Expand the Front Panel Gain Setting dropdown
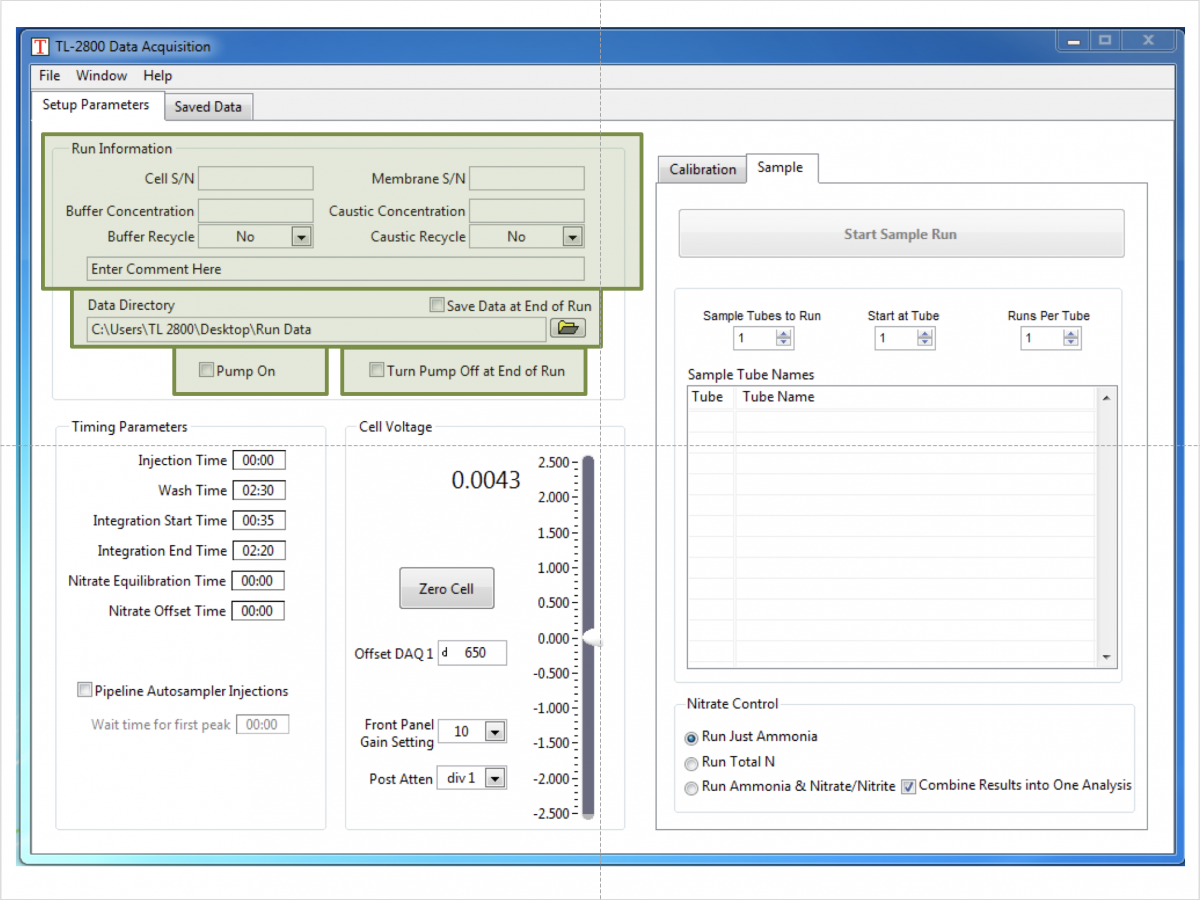Image resolution: width=1200 pixels, height=900 pixels. (495, 732)
